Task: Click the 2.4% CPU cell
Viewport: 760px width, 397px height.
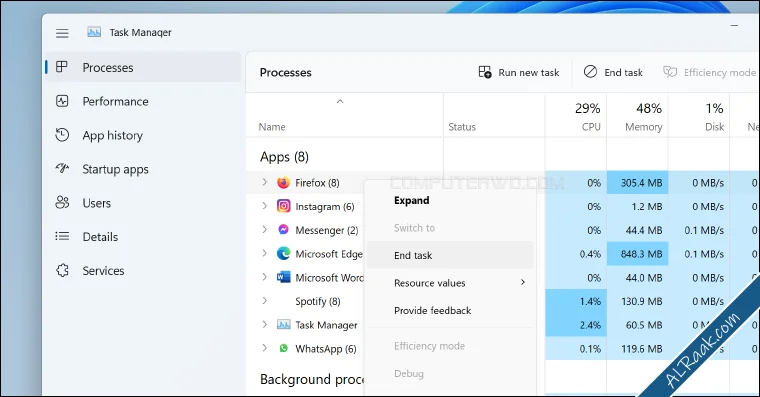Action: tap(576, 325)
